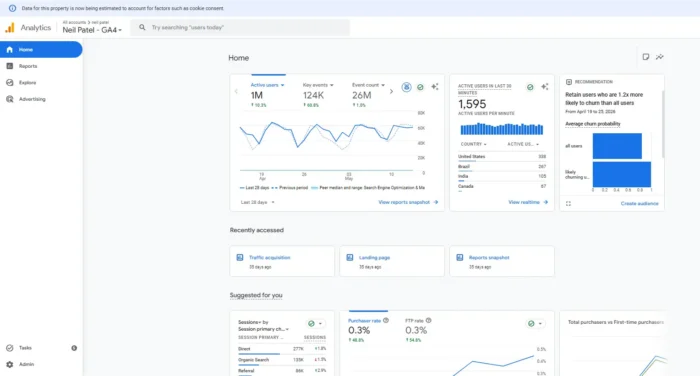Toggle the peer benchmarking icon on overview card
The image size is (700, 376).
point(406,87)
